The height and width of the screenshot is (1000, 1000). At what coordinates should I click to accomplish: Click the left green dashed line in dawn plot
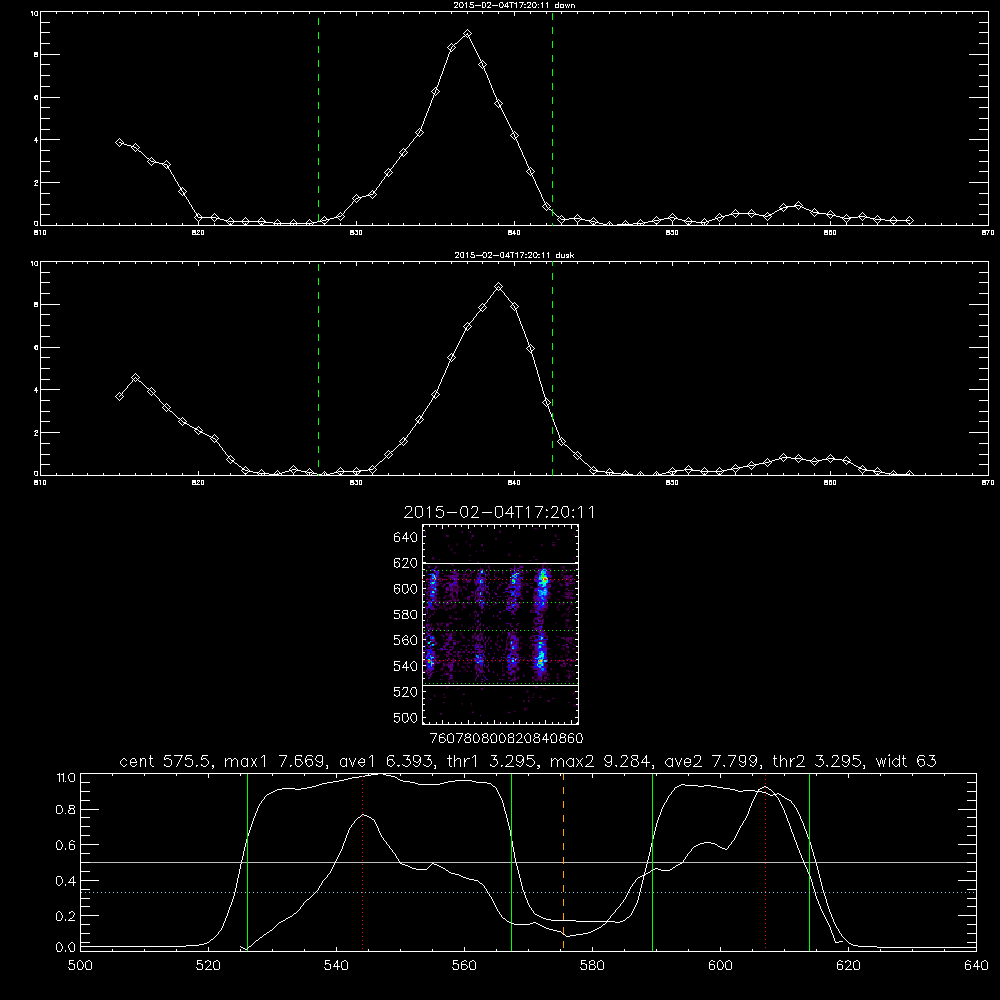coord(318,118)
